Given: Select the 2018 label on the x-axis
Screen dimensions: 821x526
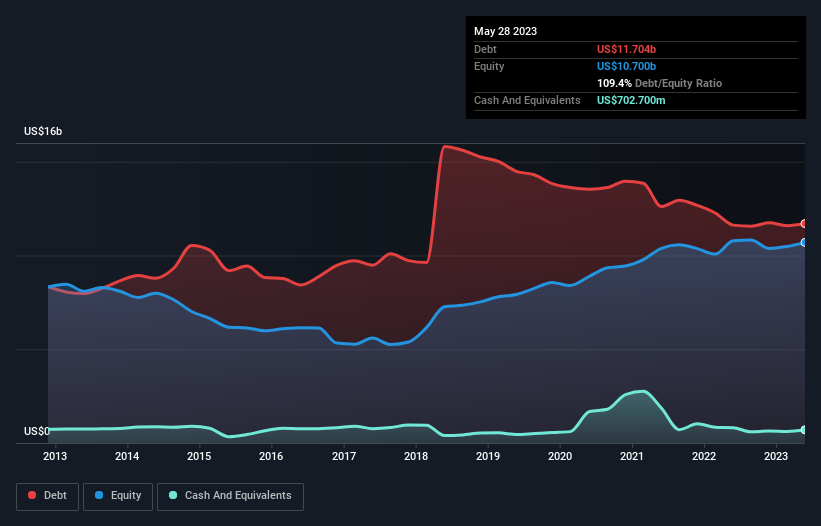Looking at the screenshot, I should [x=416, y=456].
